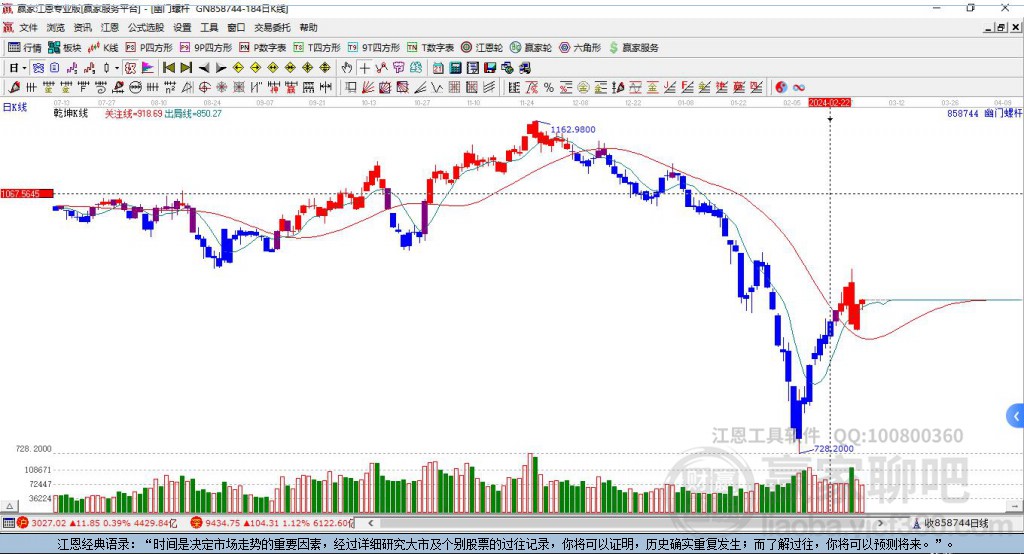Expand the candlestick style dropdown arrow
This screenshot has height=554, width=1024.
coord(117,68)
